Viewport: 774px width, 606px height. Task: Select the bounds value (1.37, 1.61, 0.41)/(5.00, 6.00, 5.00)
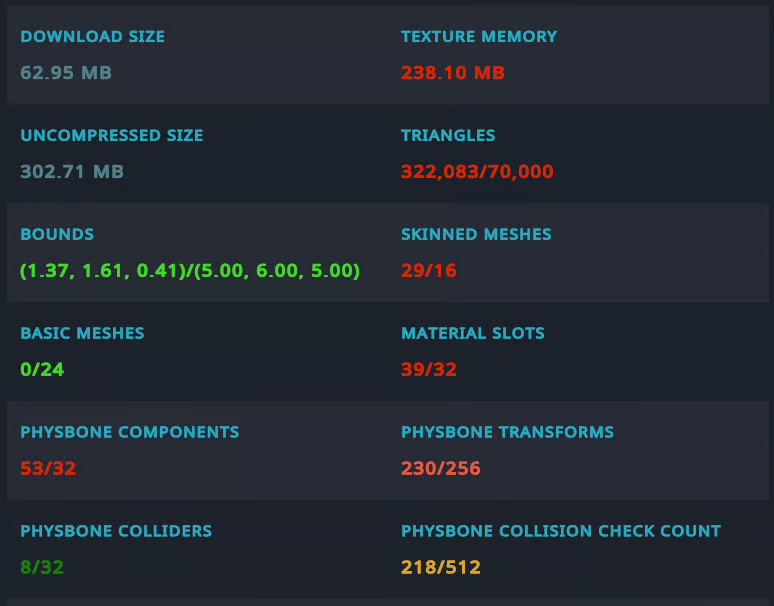(190, 270)
